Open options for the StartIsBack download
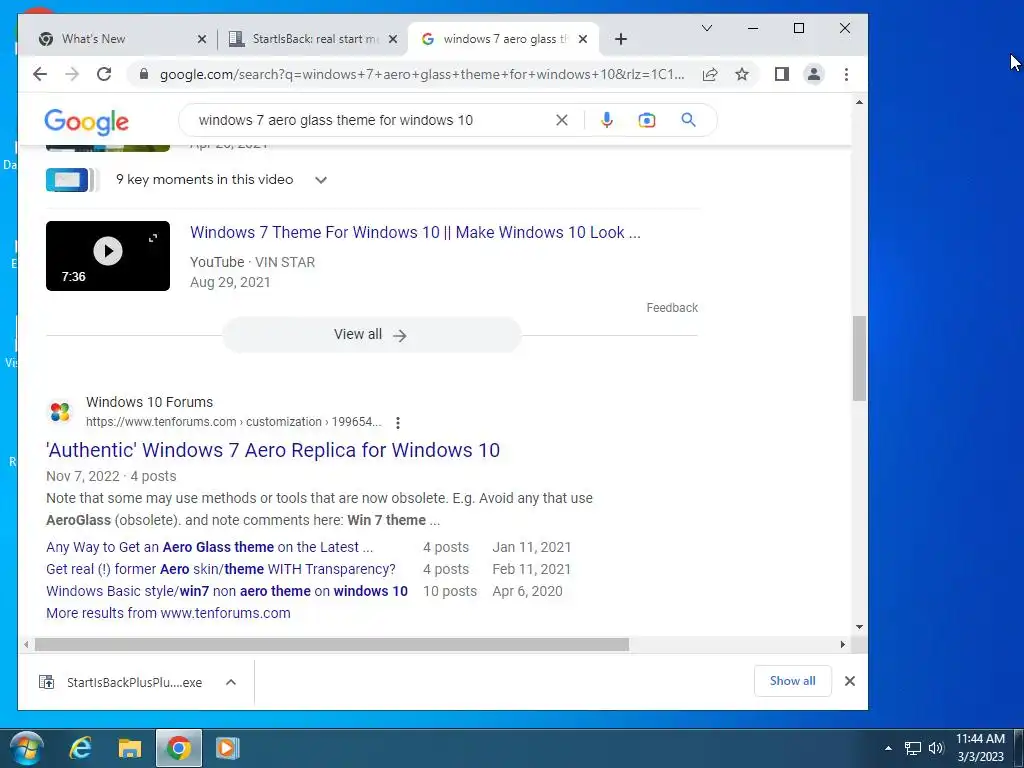This screenshot has height=768, width=1024. pos(231,682)
